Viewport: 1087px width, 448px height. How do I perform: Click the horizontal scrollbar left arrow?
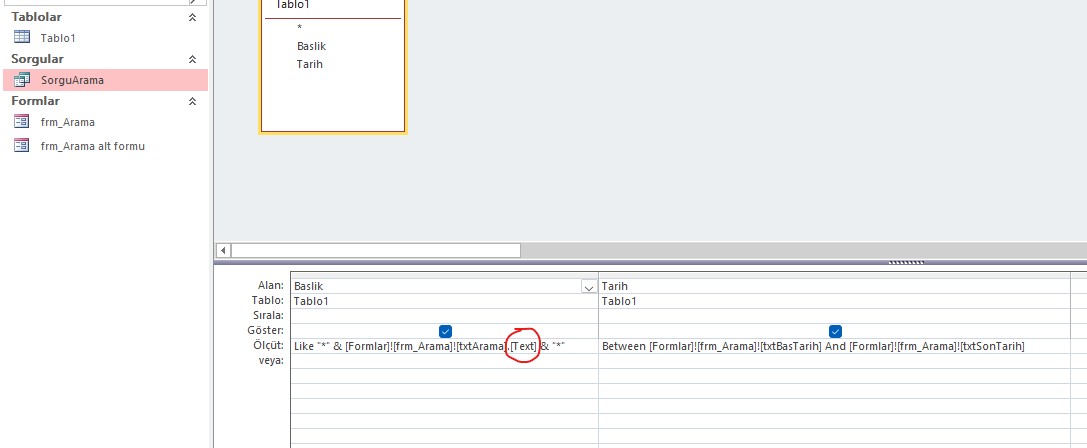pyautogui.click(x=224, y=250)
